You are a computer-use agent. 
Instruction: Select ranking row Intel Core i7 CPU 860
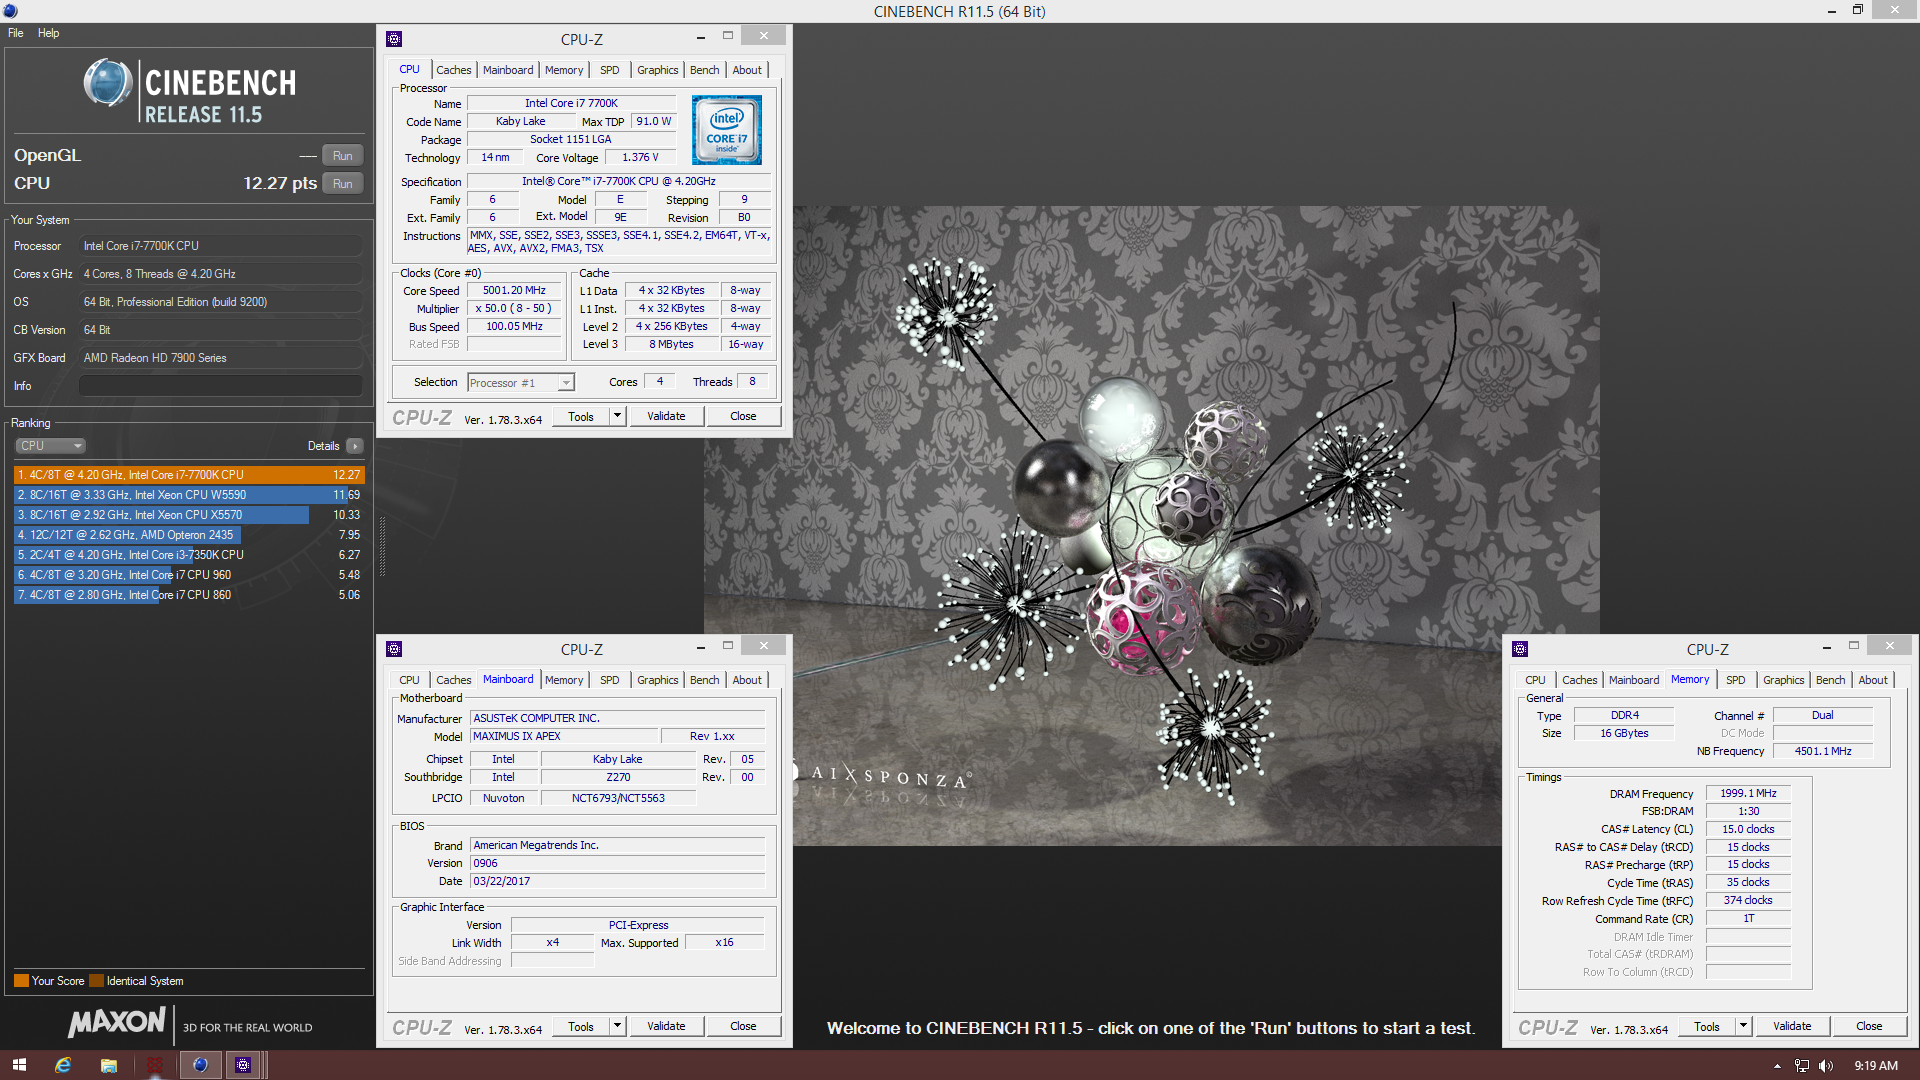click(x=189, y=595)
